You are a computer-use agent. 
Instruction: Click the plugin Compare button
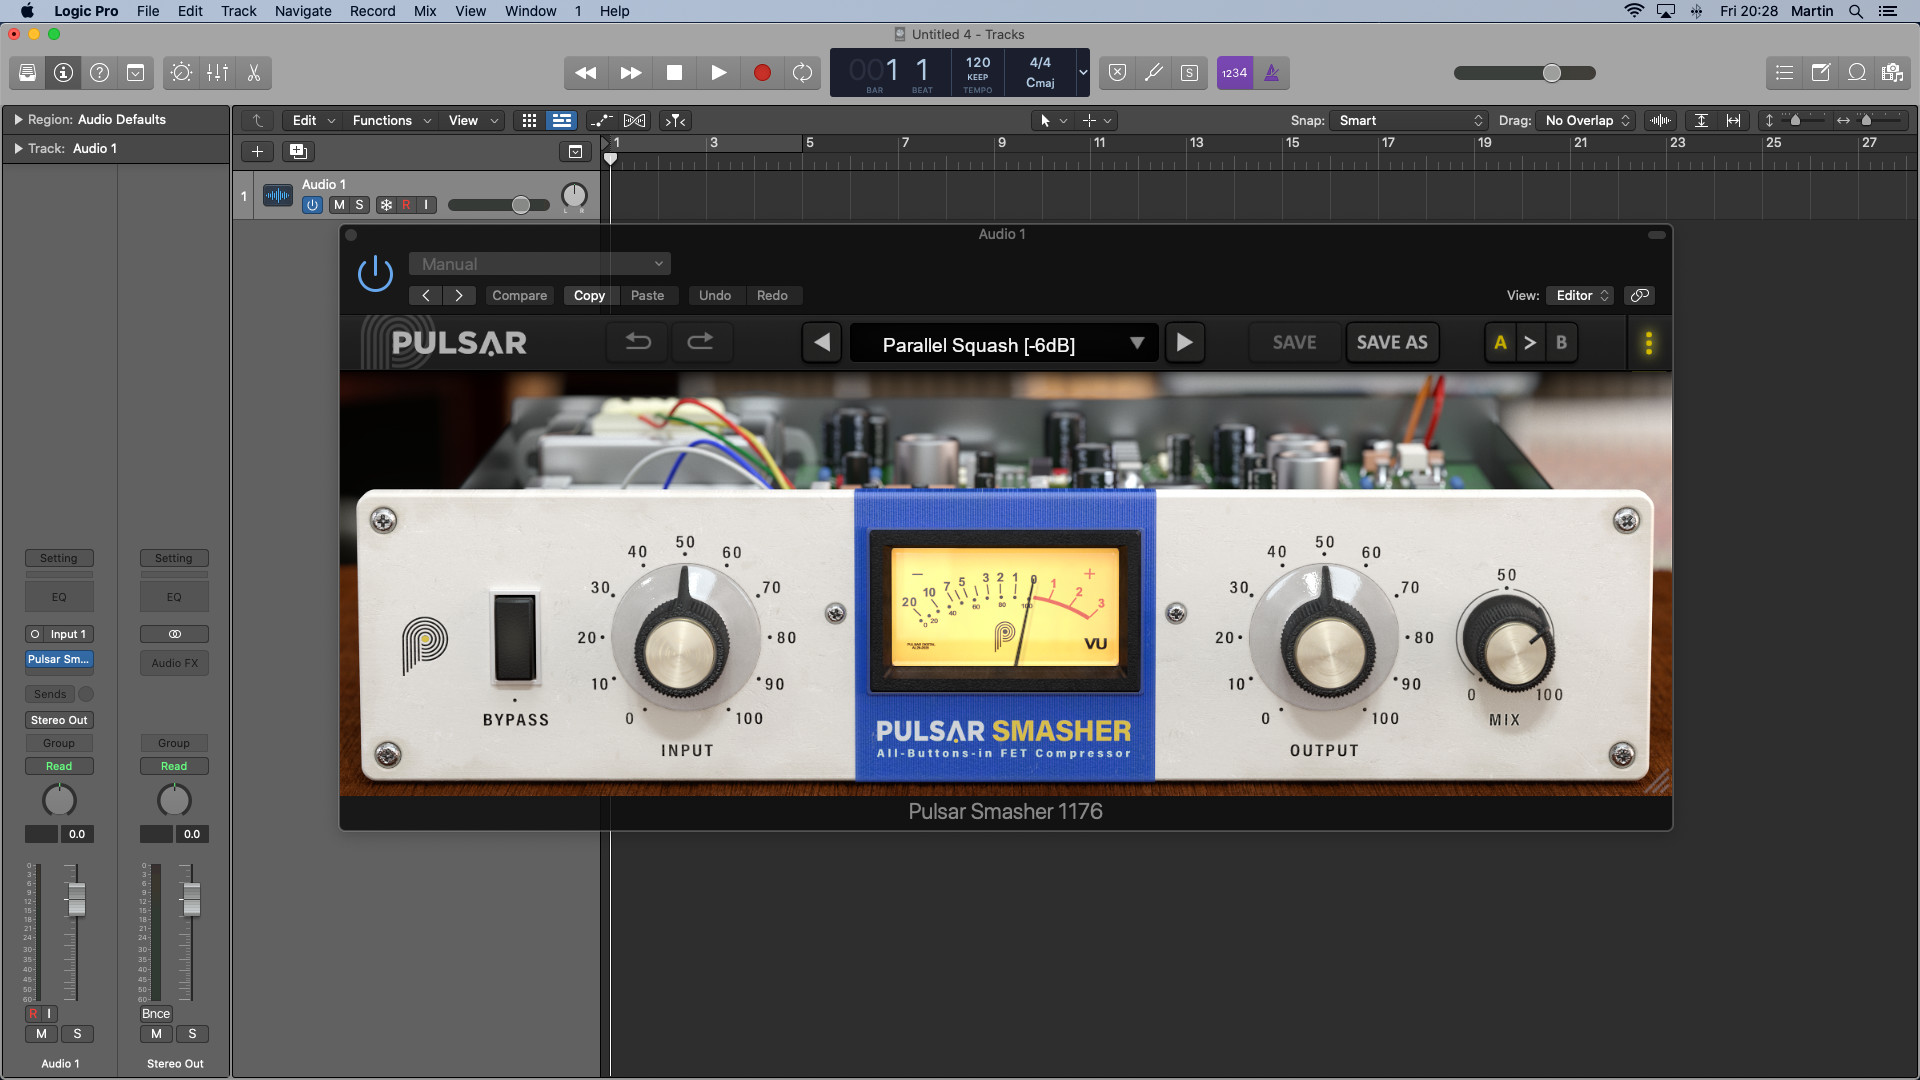(520, 295)
